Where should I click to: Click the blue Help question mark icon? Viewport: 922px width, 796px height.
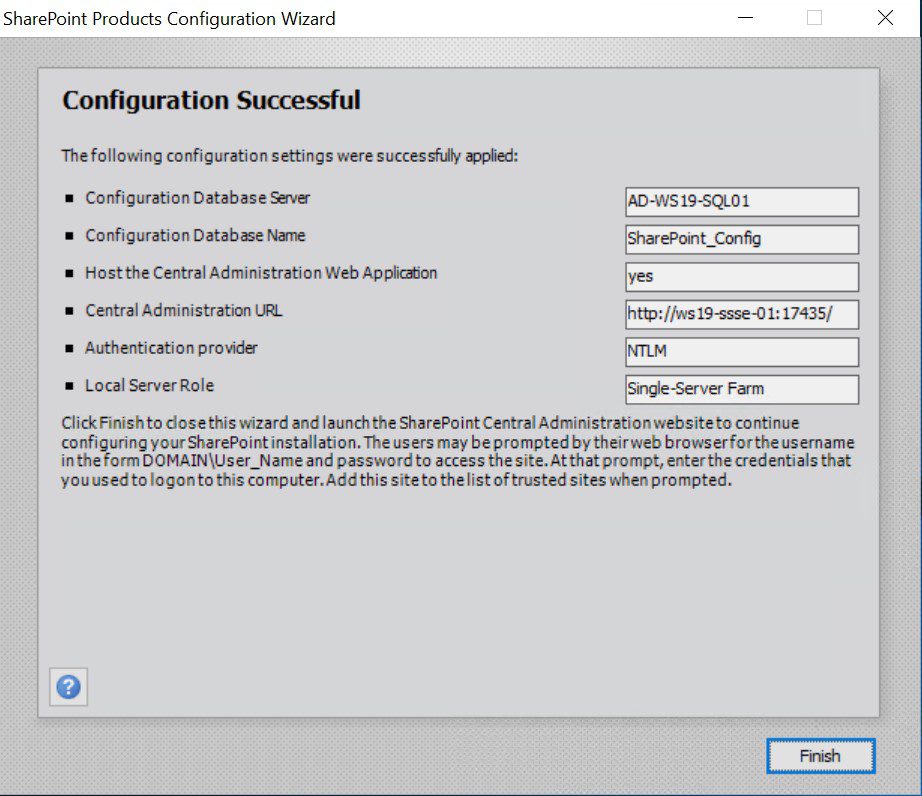tap(68, 687)
